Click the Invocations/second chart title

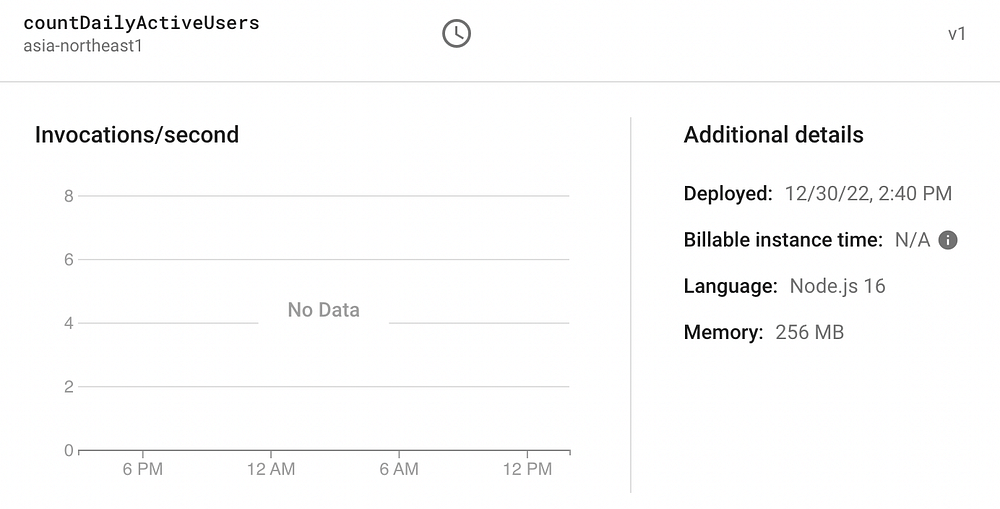pyautogui.click(x=137, y=135)
